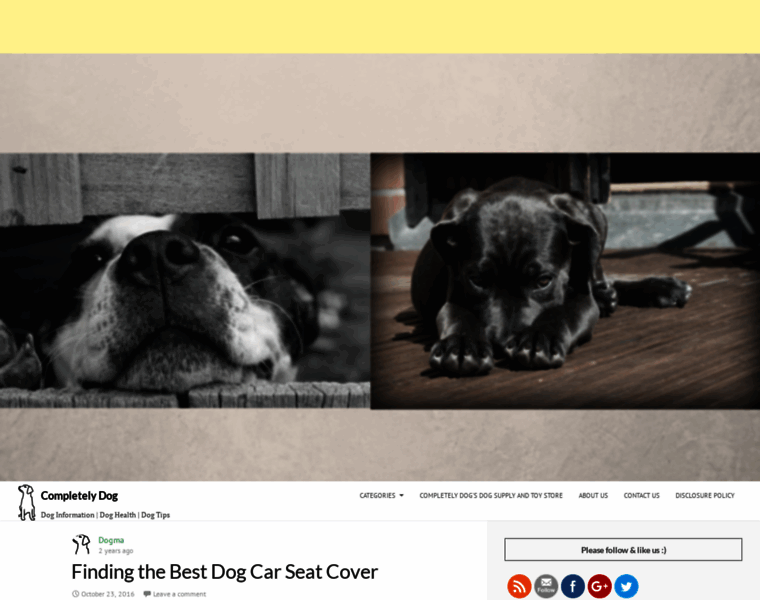The width and height of the screenshot is (760, 600).
Task: Click the clock icon beside the date
Action: (75, 594)
